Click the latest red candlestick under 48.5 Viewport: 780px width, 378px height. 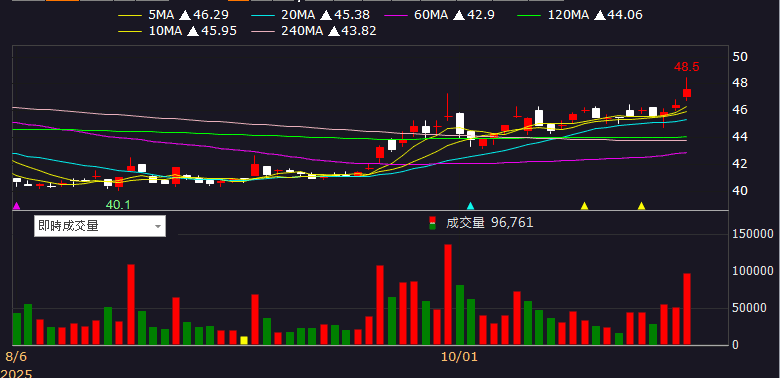tap(687, 93)
